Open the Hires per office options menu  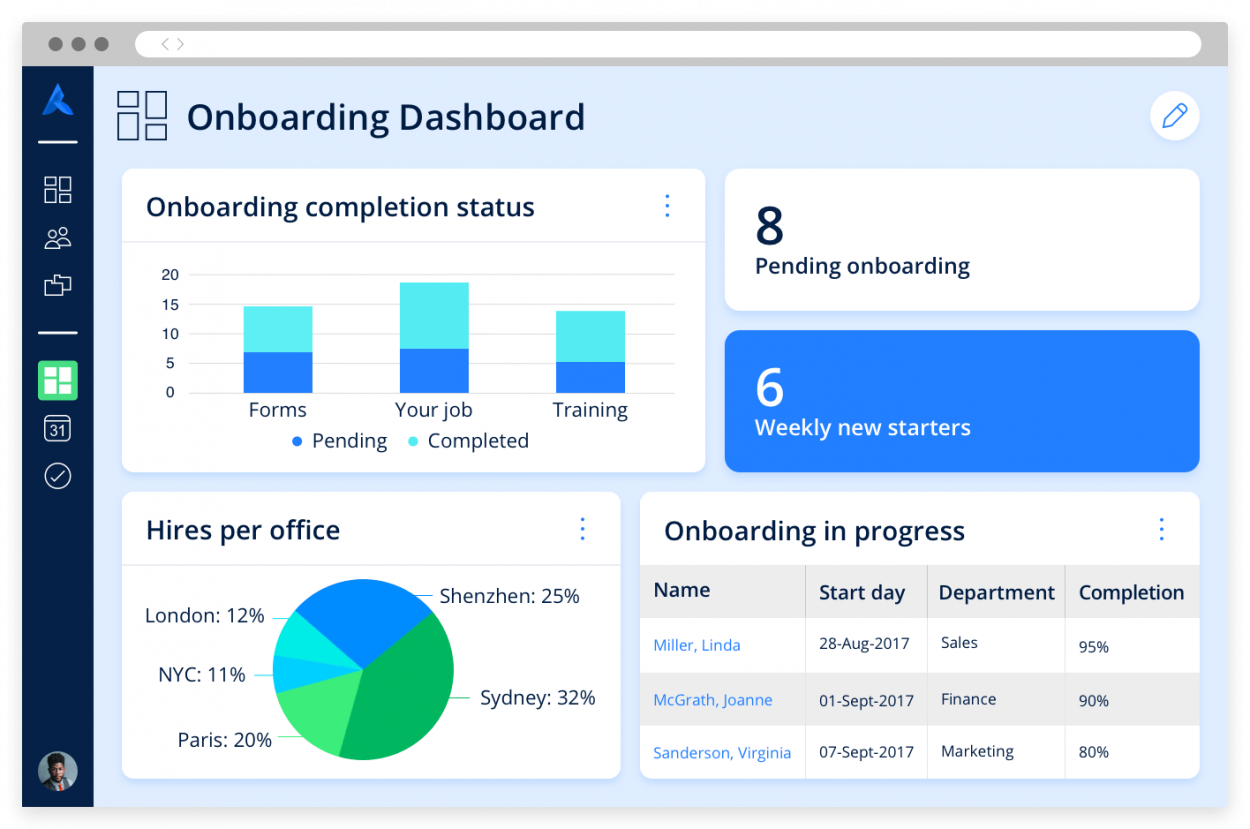click(582, 529)
